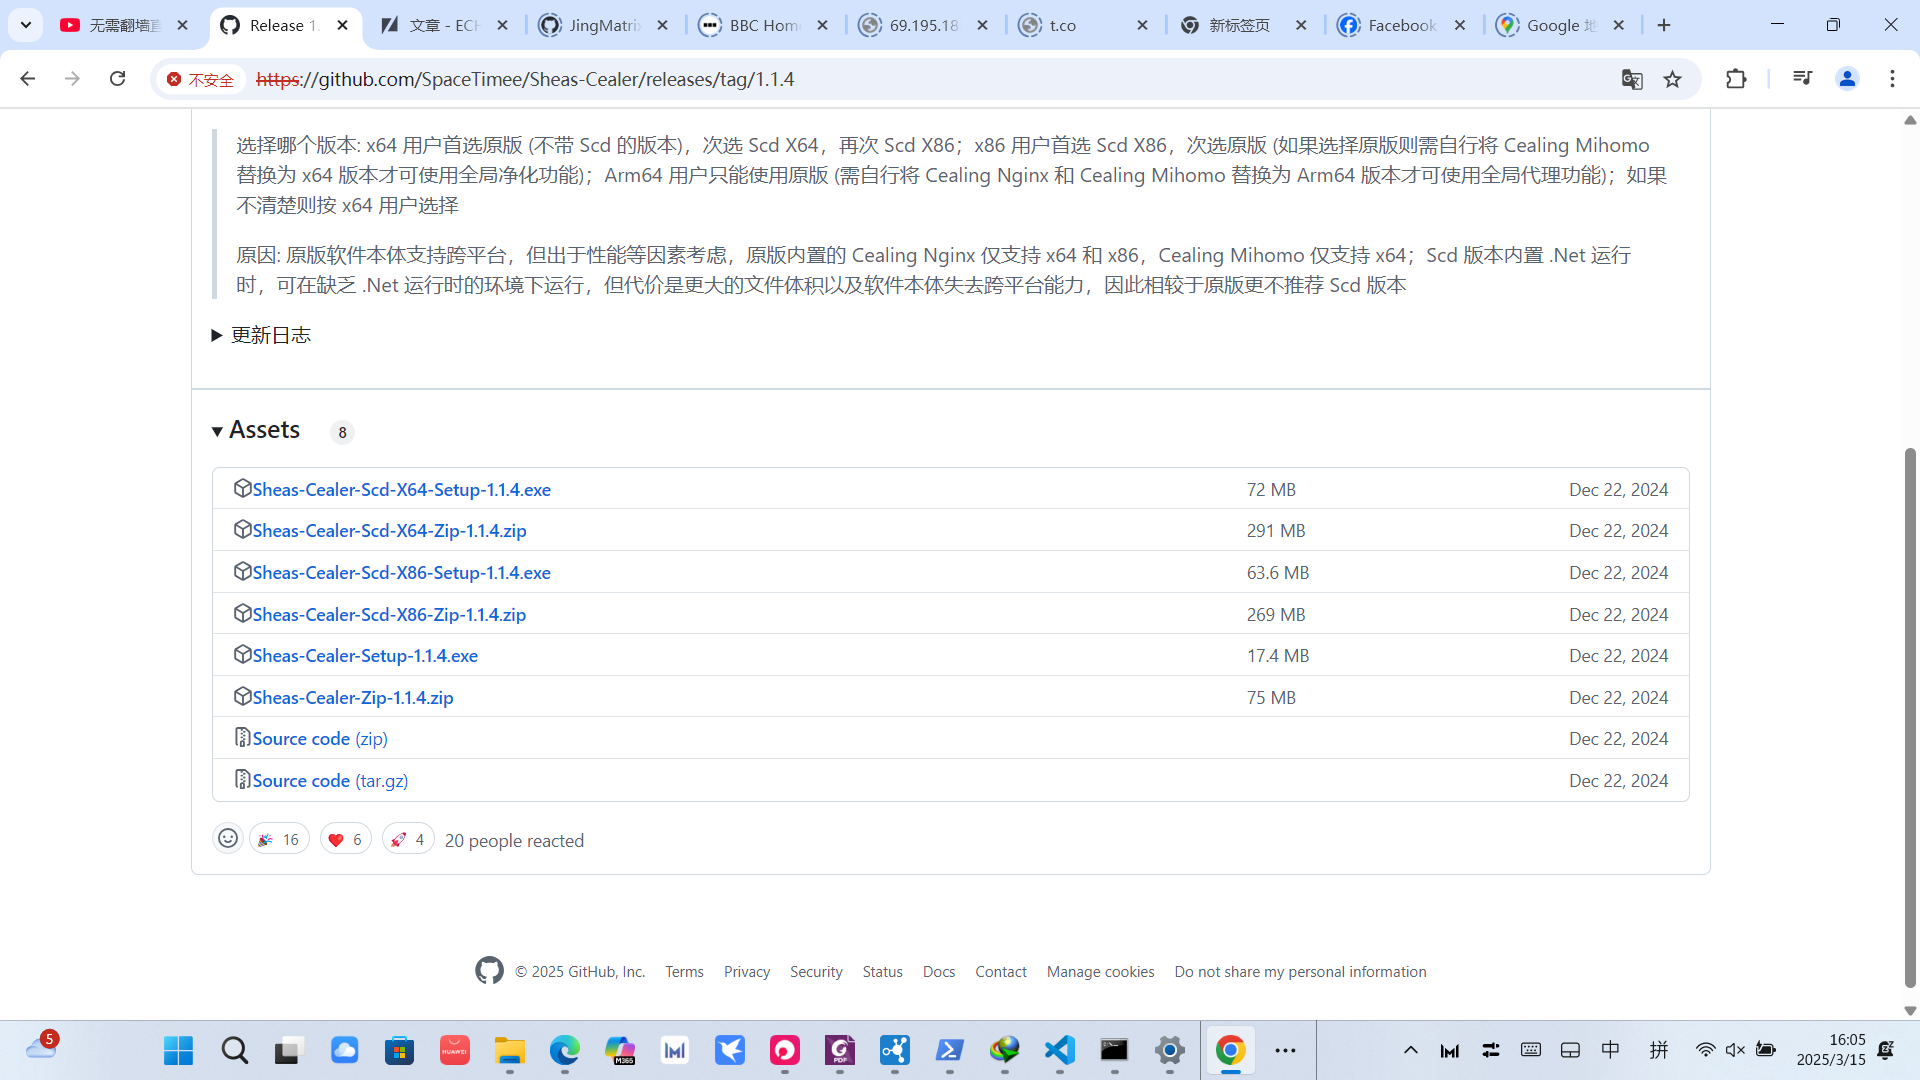This screenshot has height=1080, width=1920.
Task: Reload the current GitHub page
Action: click(117, 79)
